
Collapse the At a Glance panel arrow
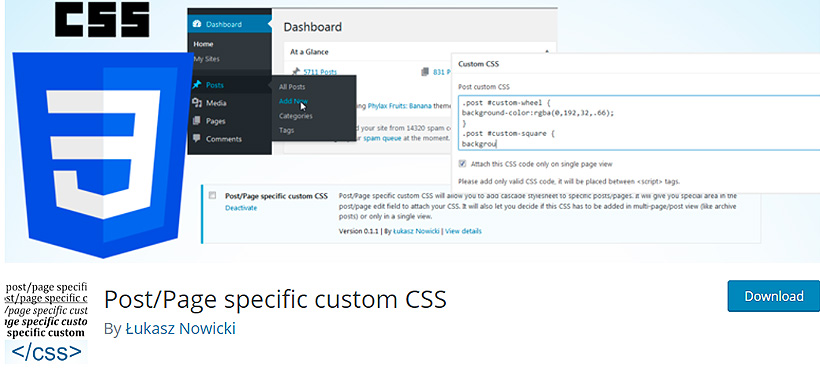pyautogui.click(x=547, y=52)
